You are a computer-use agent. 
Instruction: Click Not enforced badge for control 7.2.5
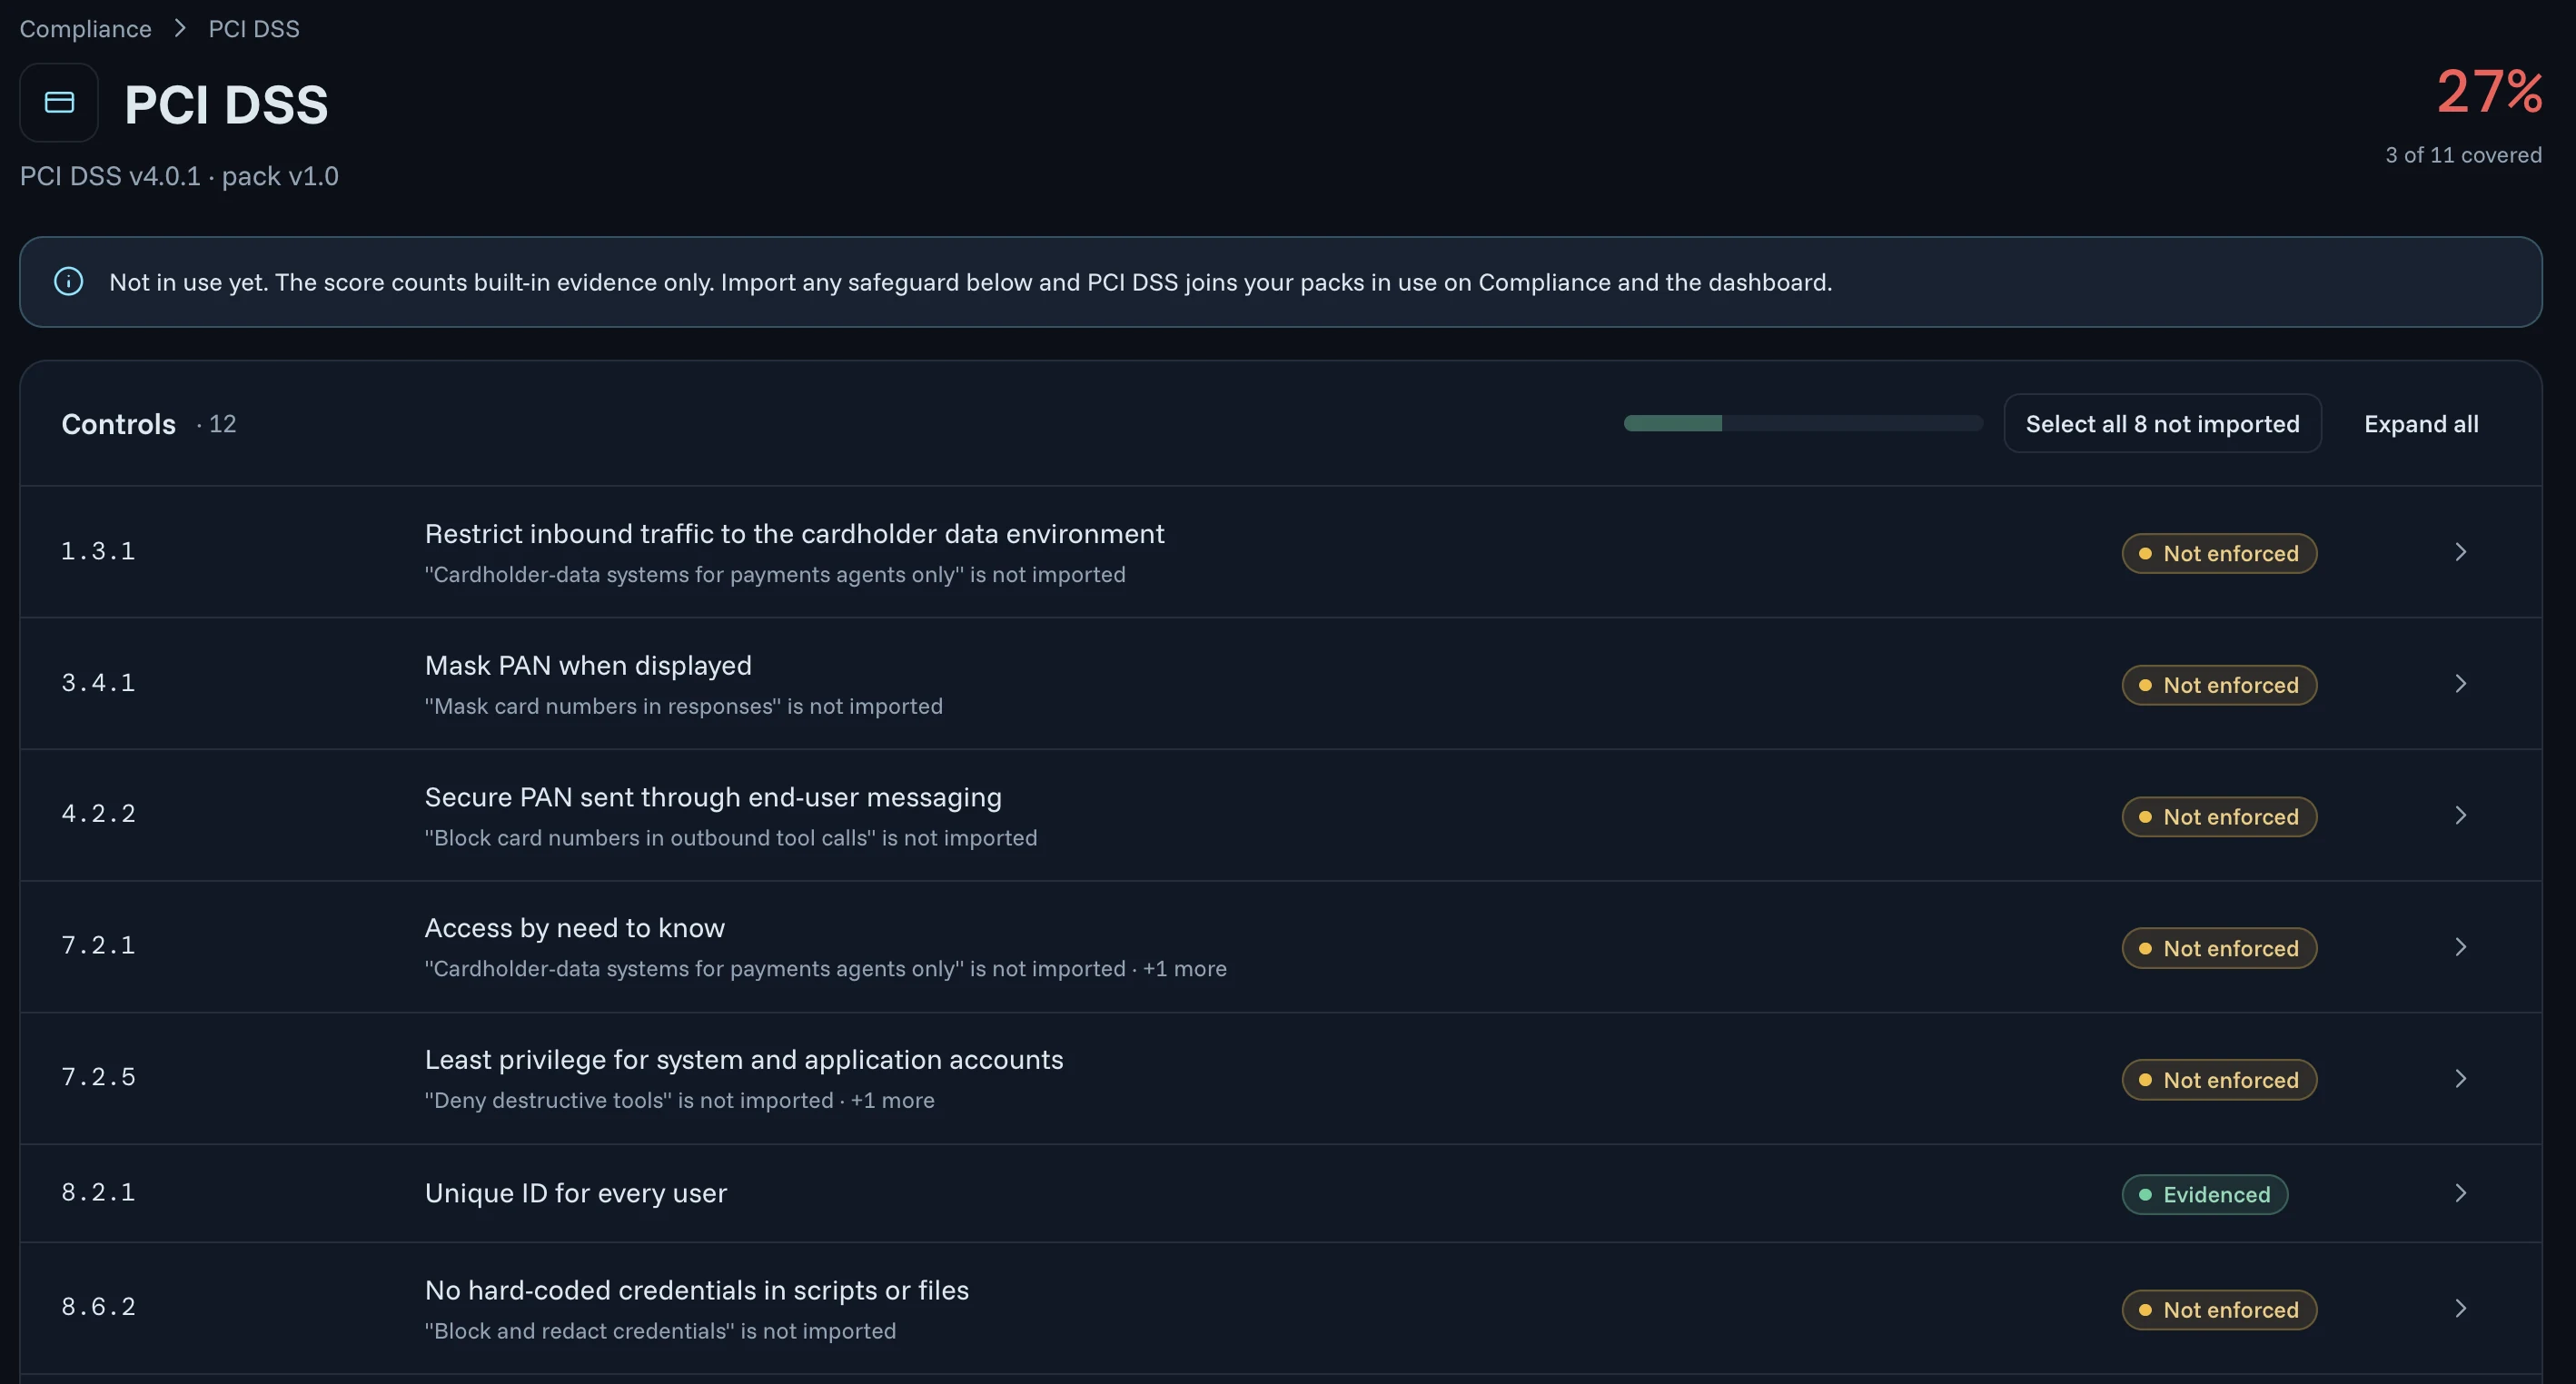pos(2219,1080)
